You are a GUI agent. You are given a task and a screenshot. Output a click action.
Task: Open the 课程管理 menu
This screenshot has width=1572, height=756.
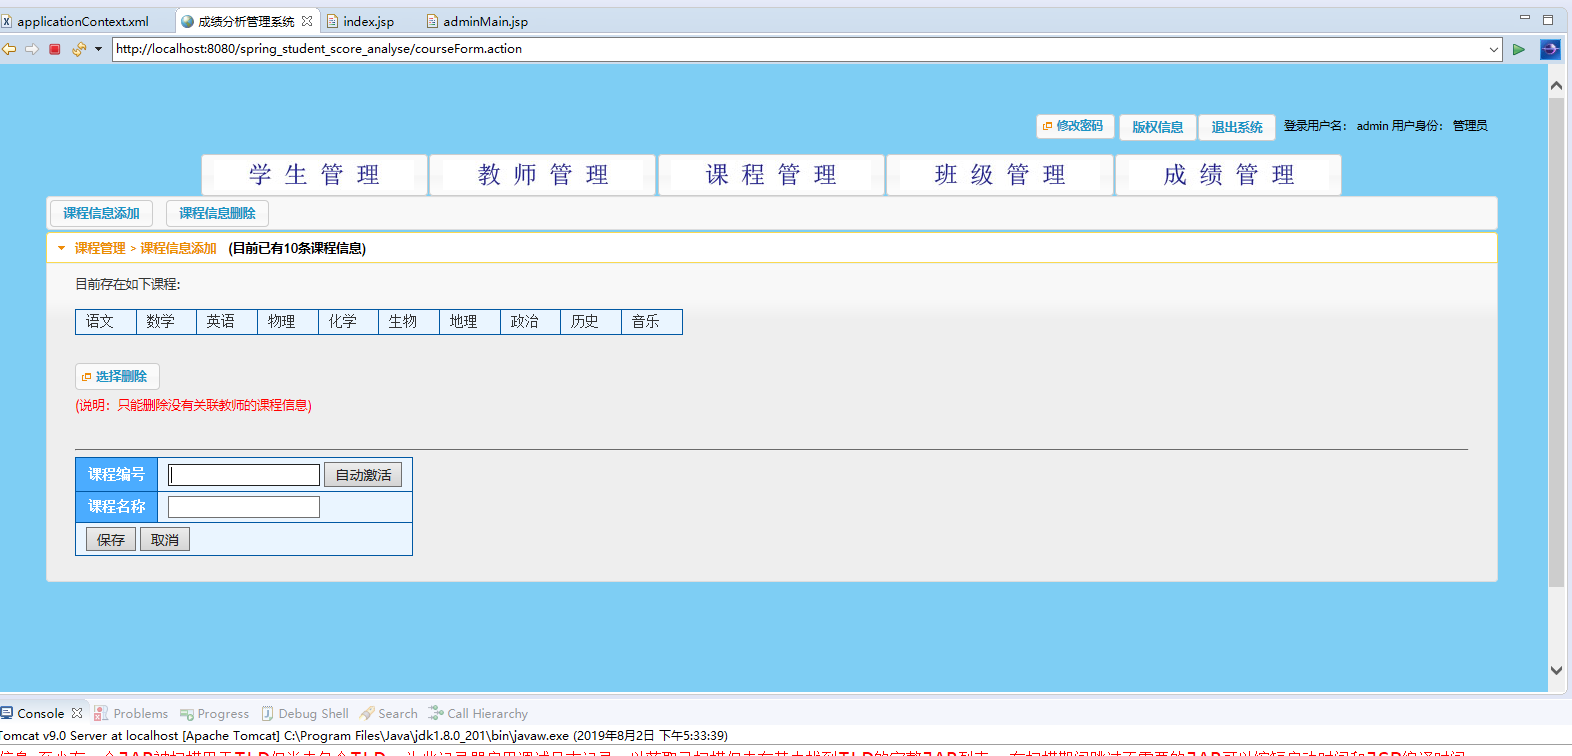pyautogui.click(x=771, y=175)
